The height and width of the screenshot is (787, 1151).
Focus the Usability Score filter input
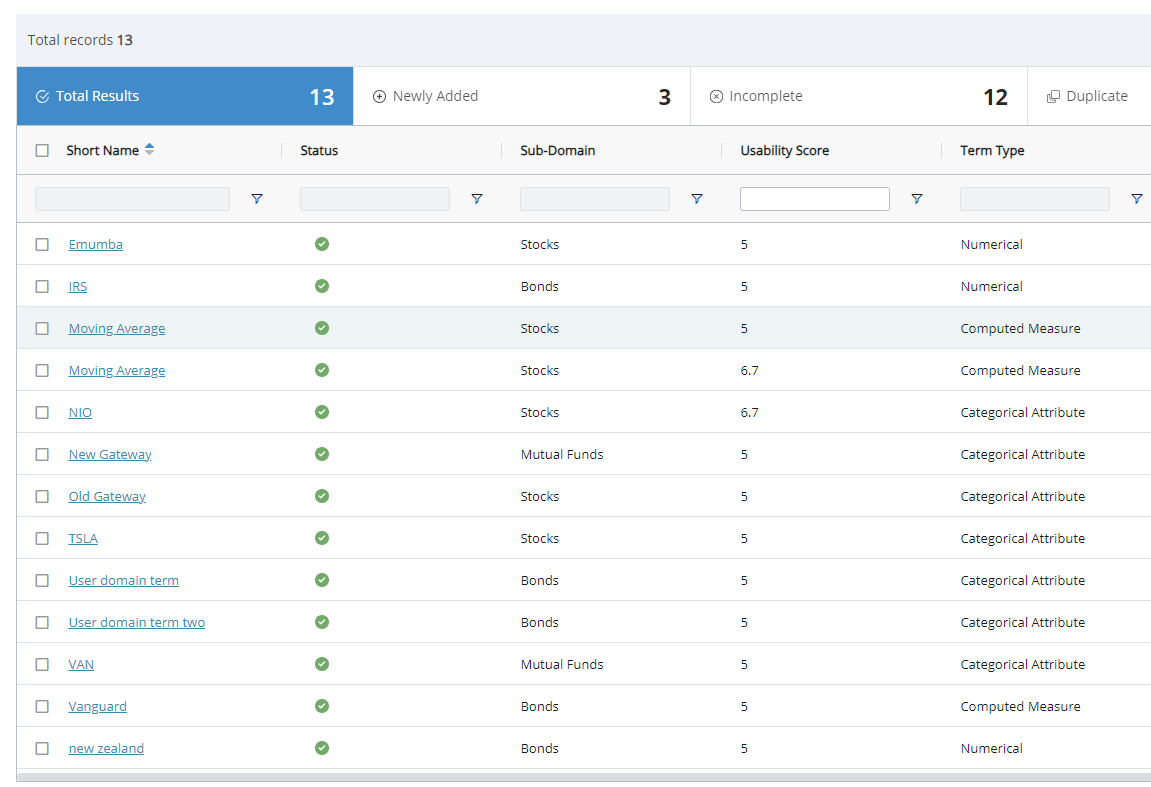tap(815, 199)
